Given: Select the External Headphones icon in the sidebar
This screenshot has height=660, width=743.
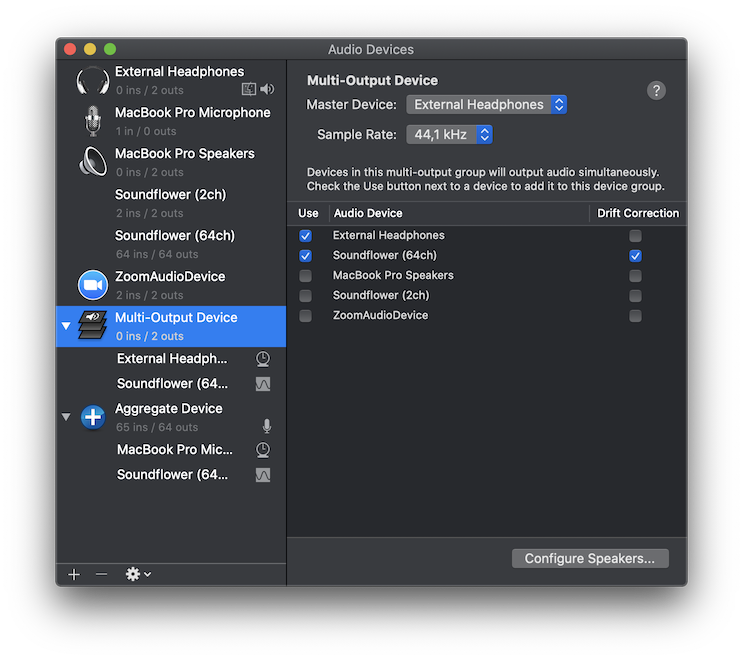Looking at the screenshot, I should [92, 81].
